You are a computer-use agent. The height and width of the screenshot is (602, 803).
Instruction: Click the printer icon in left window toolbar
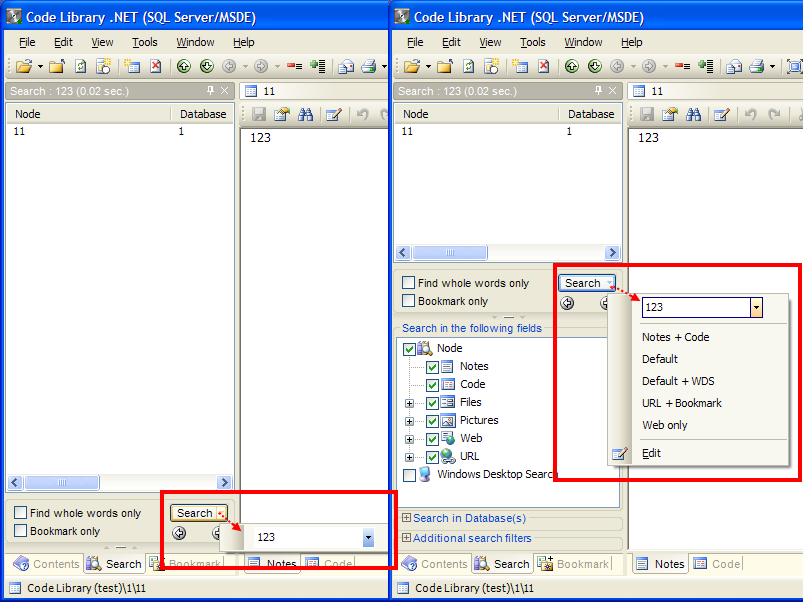tap(369, 66)
